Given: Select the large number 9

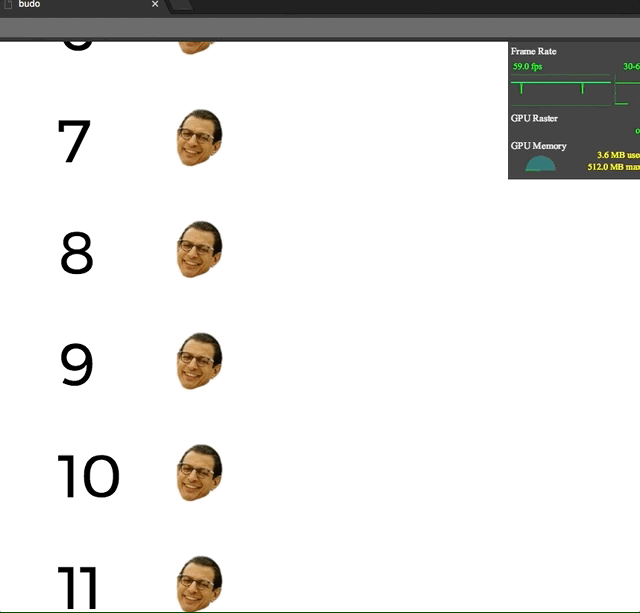Looking at the screenshot, I should coord(77,364).
